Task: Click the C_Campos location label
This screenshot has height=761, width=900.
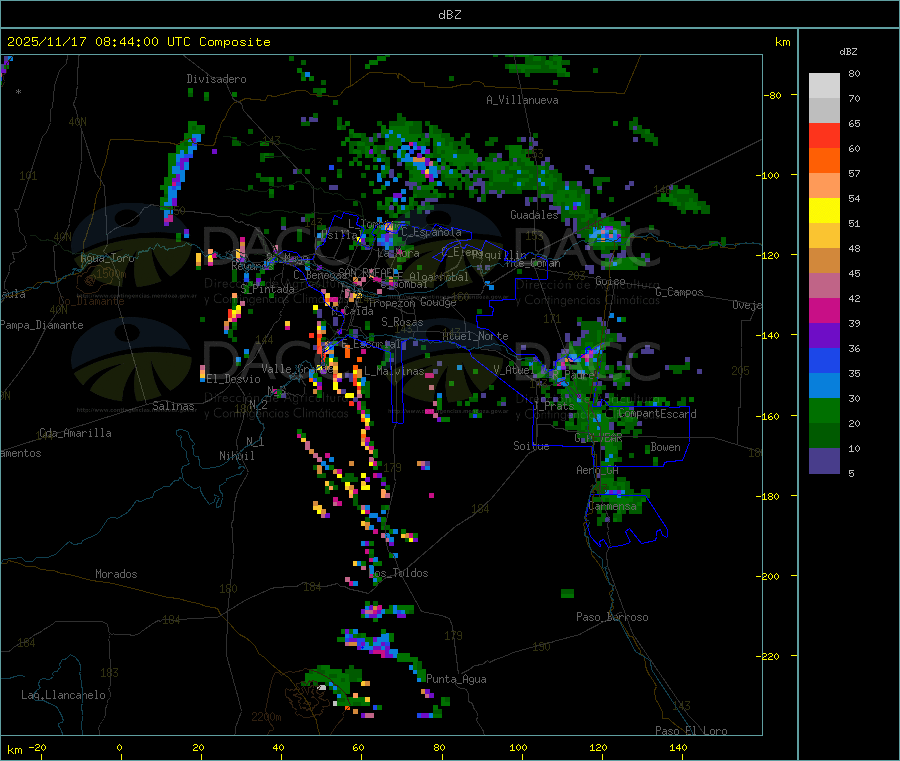Action: (679, 292)
